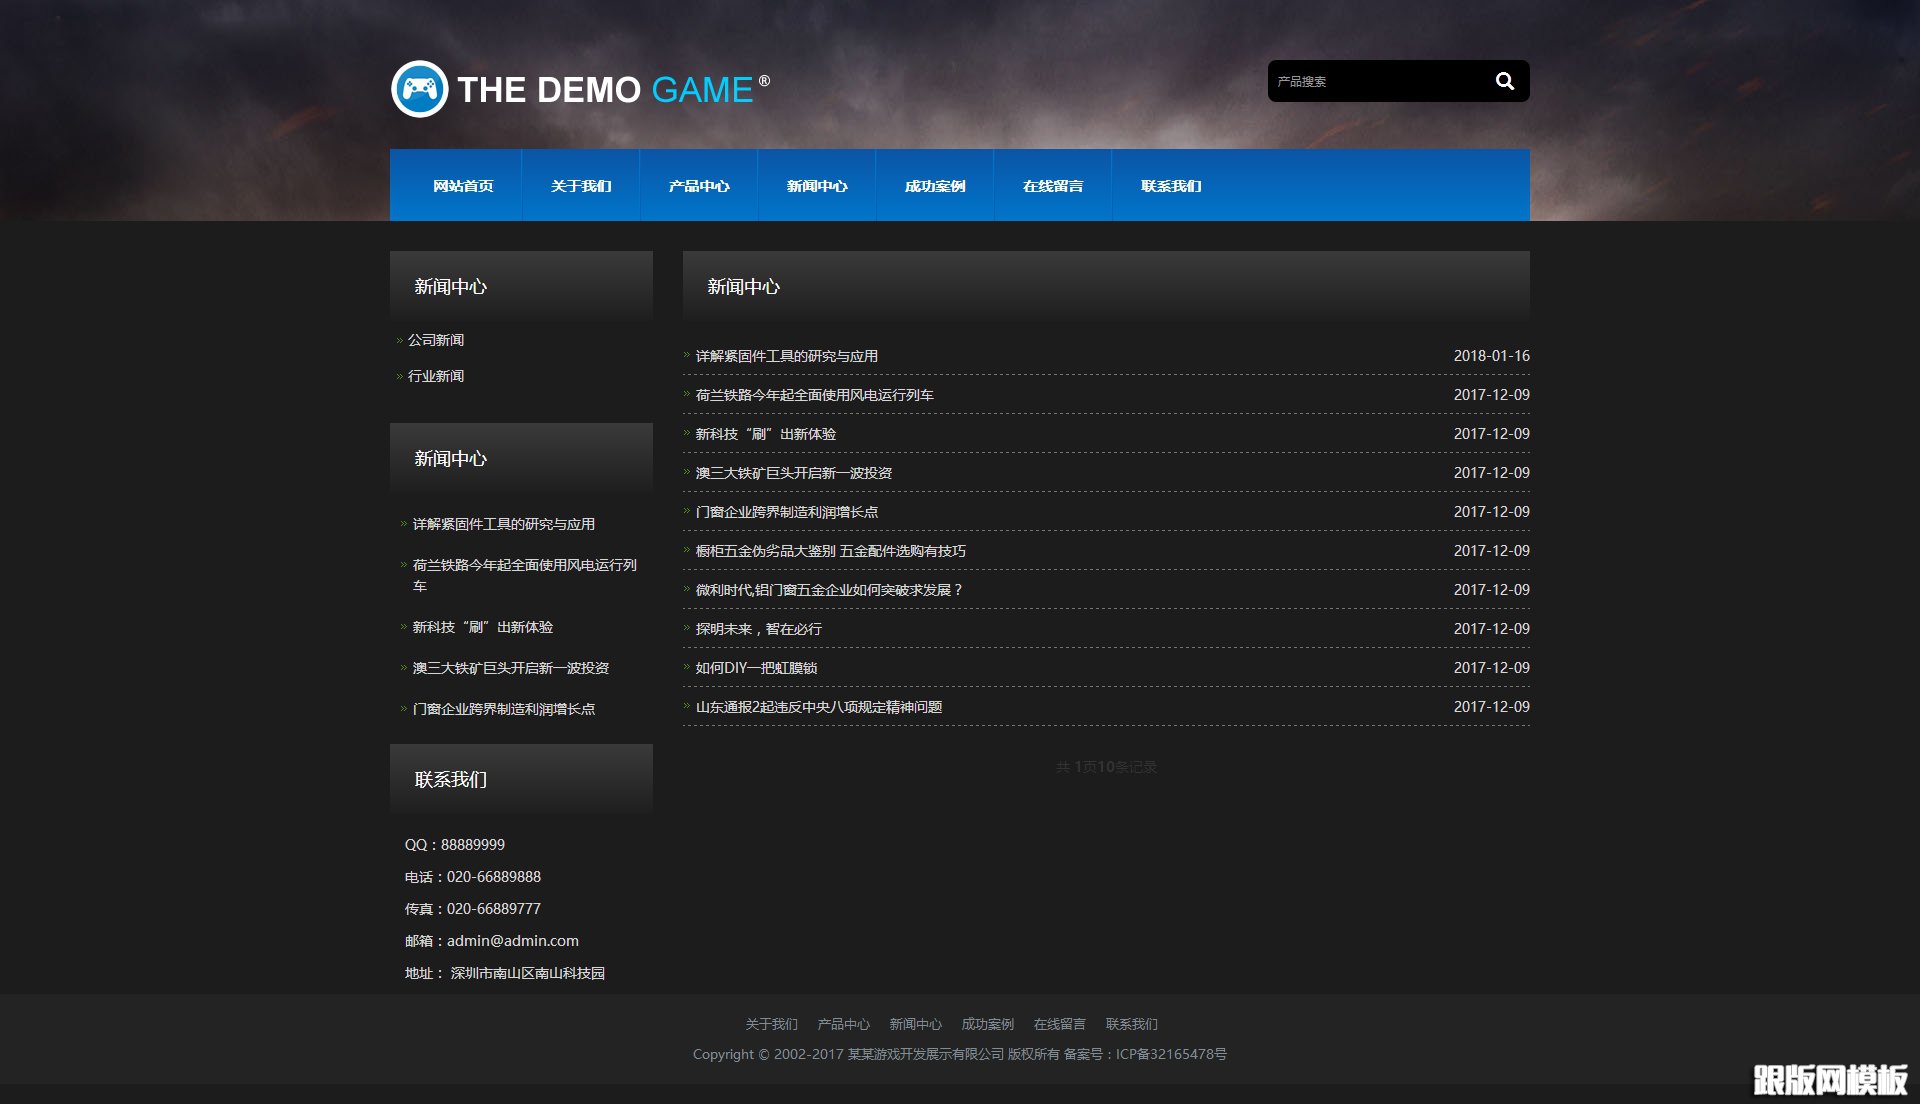Open article 详解紧固件工具的研究与应用 in main list
Image resolution: width=1920 pixels, height=1104 pixels.
(x=787, y=356)
